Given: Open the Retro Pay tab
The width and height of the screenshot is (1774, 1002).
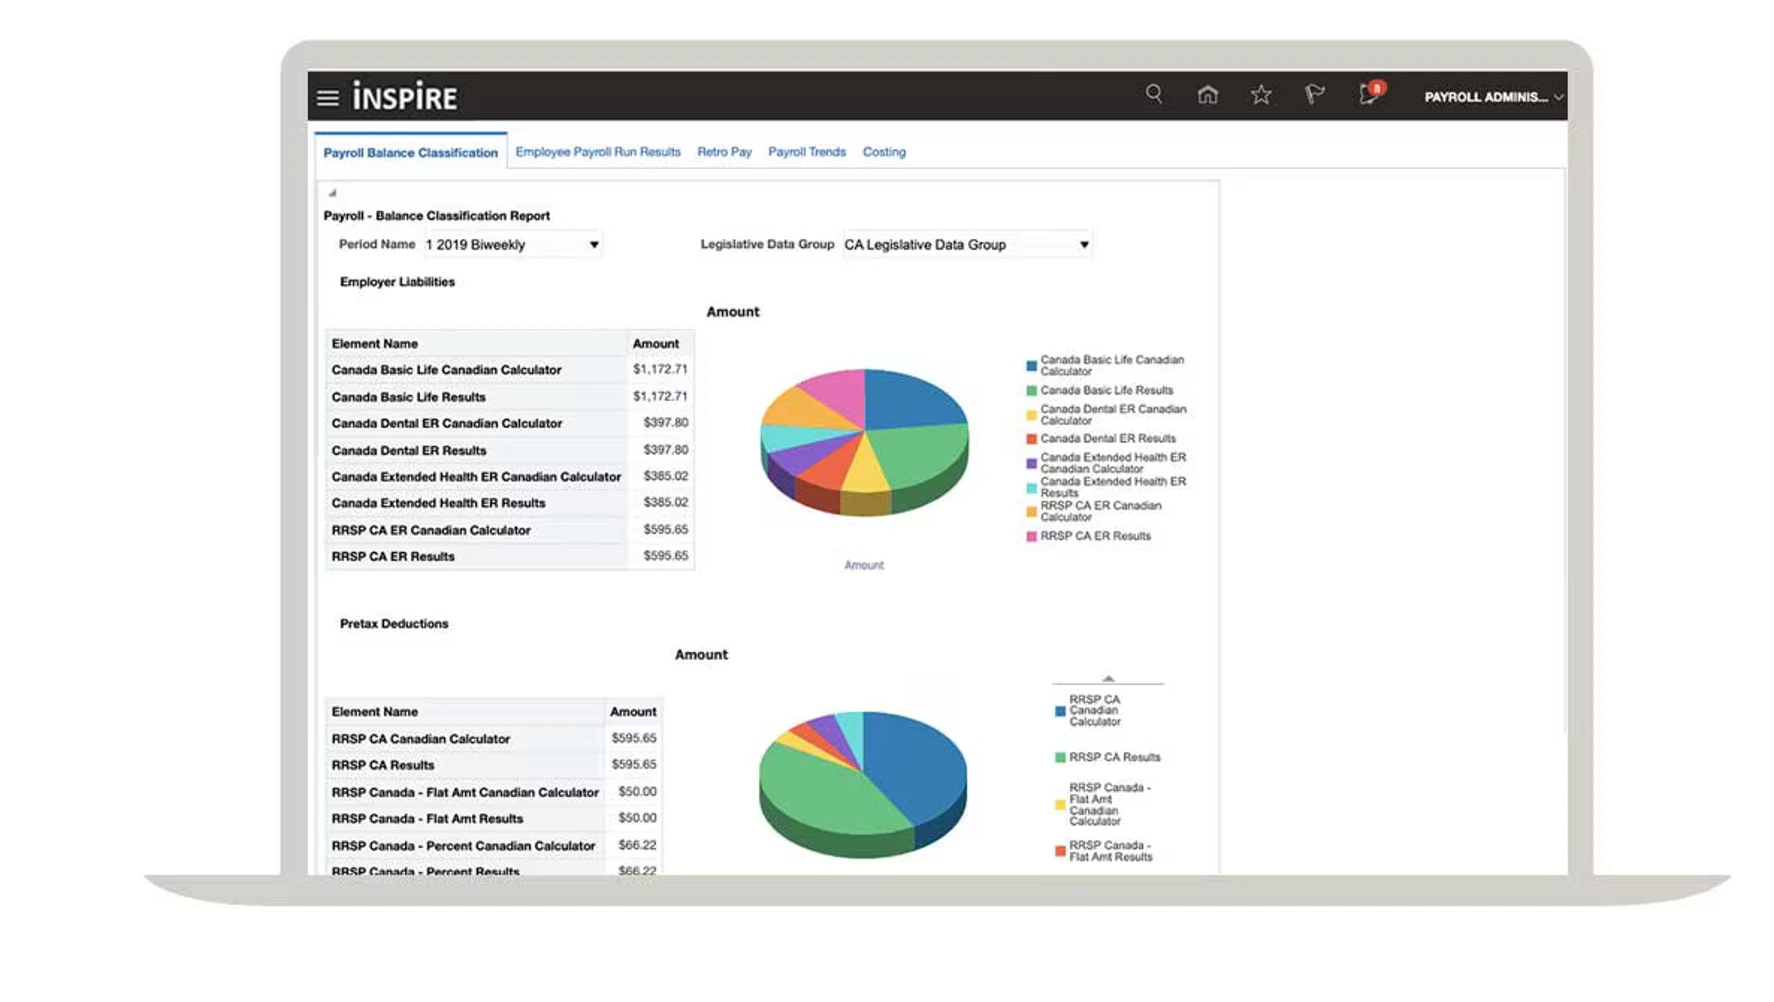Looking at the screenshot, I should (x=724, y=152).
